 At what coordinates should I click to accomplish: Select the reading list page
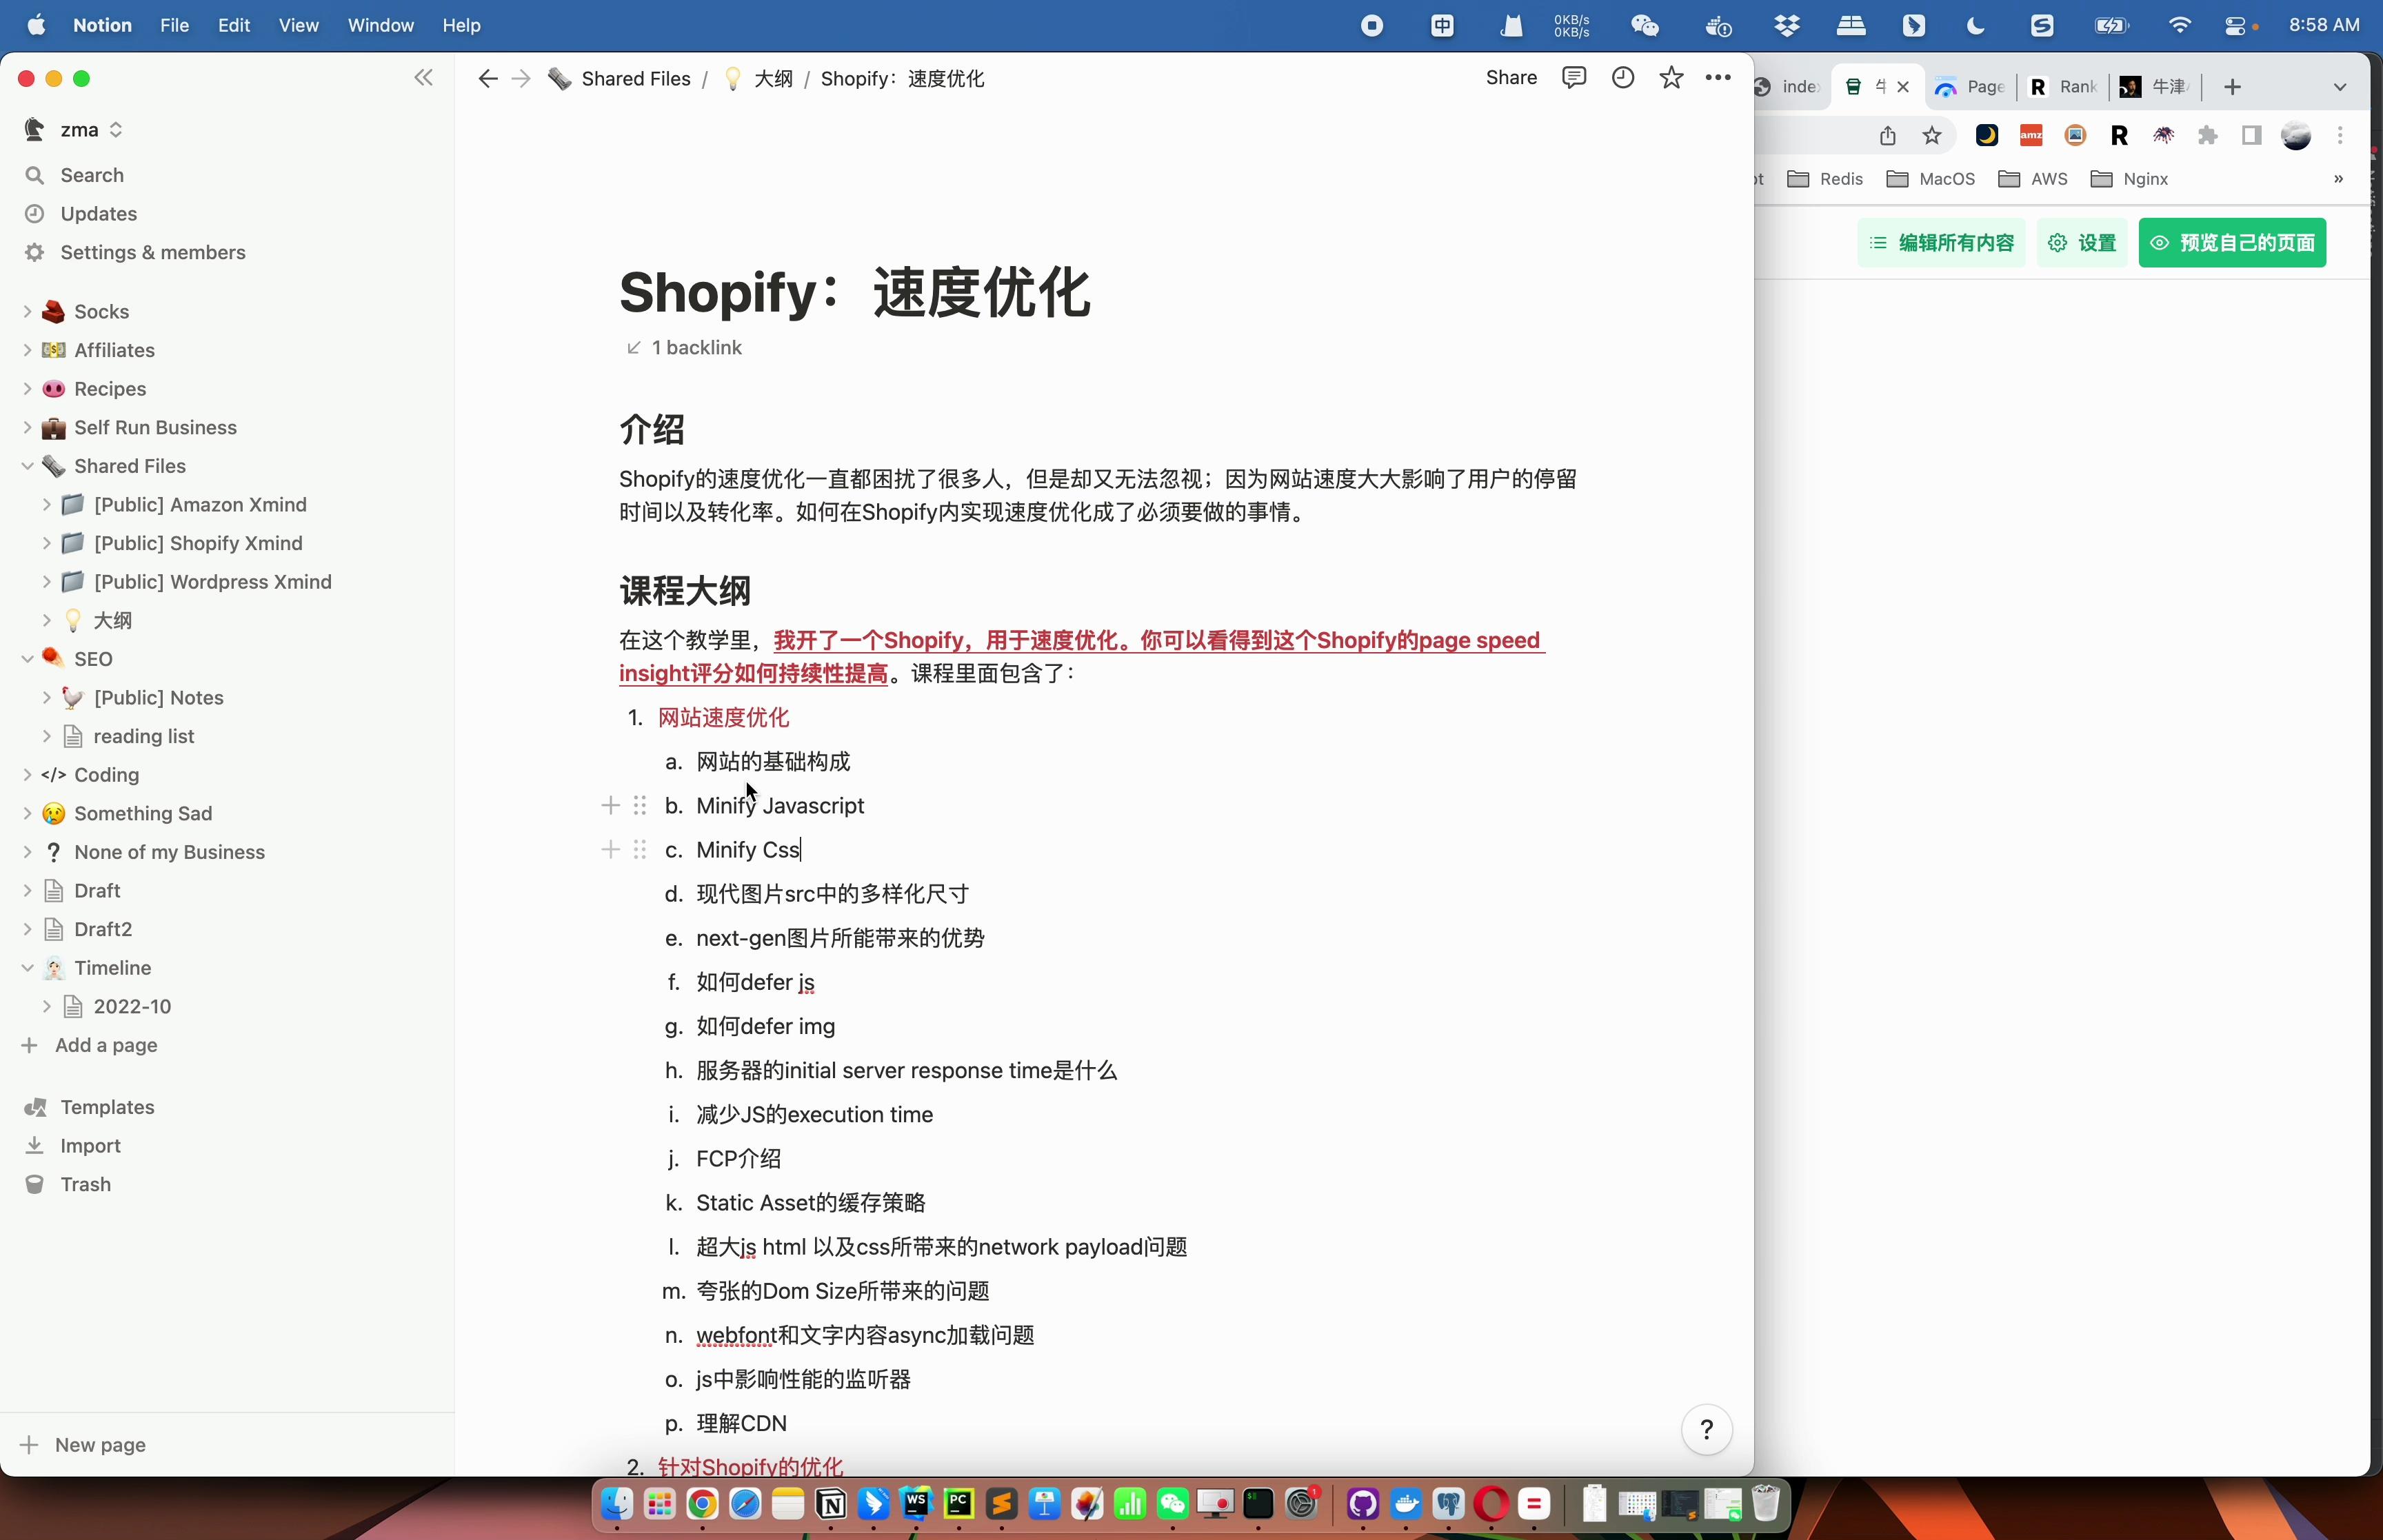coord(143,736)
